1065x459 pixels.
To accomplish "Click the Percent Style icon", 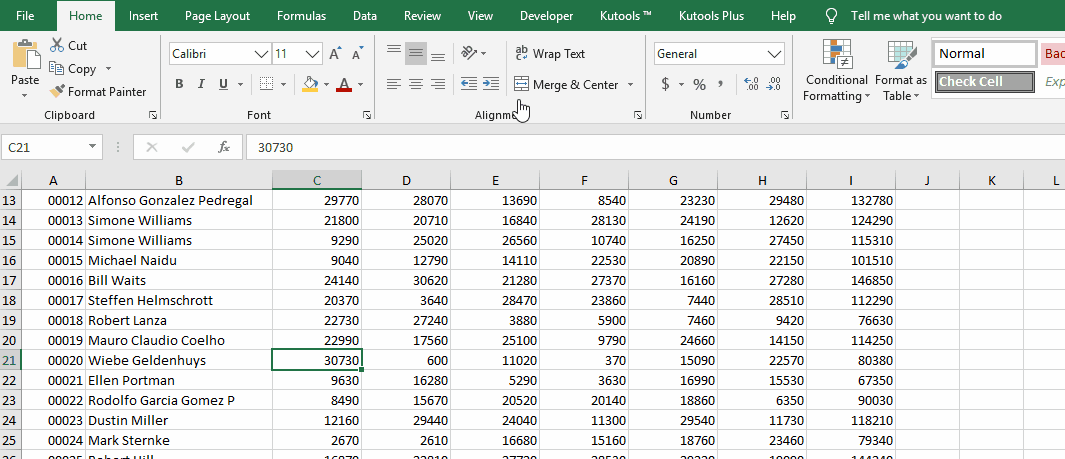I will click(699, 84).
